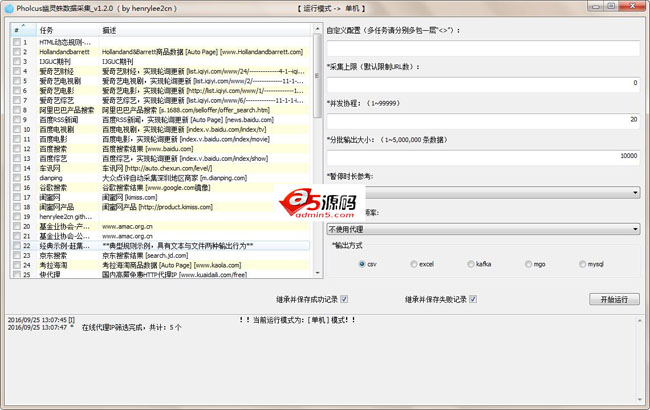Select the checkbox for 百度搜索 task

(x=17, y=149)
